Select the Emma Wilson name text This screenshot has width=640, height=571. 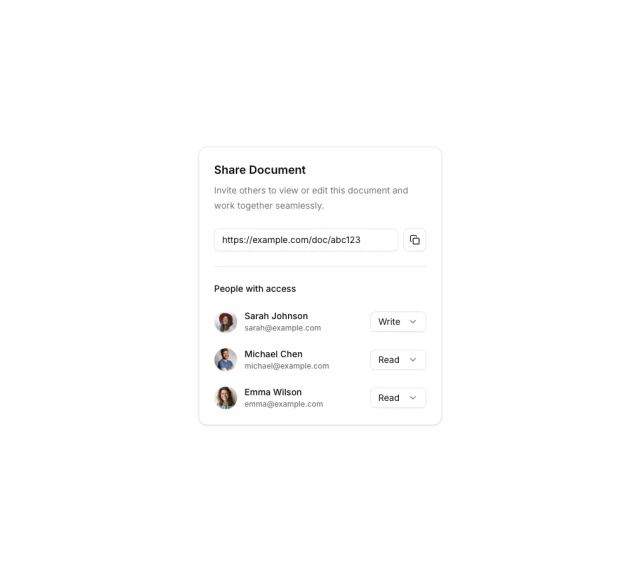click(x=273, y=392)
